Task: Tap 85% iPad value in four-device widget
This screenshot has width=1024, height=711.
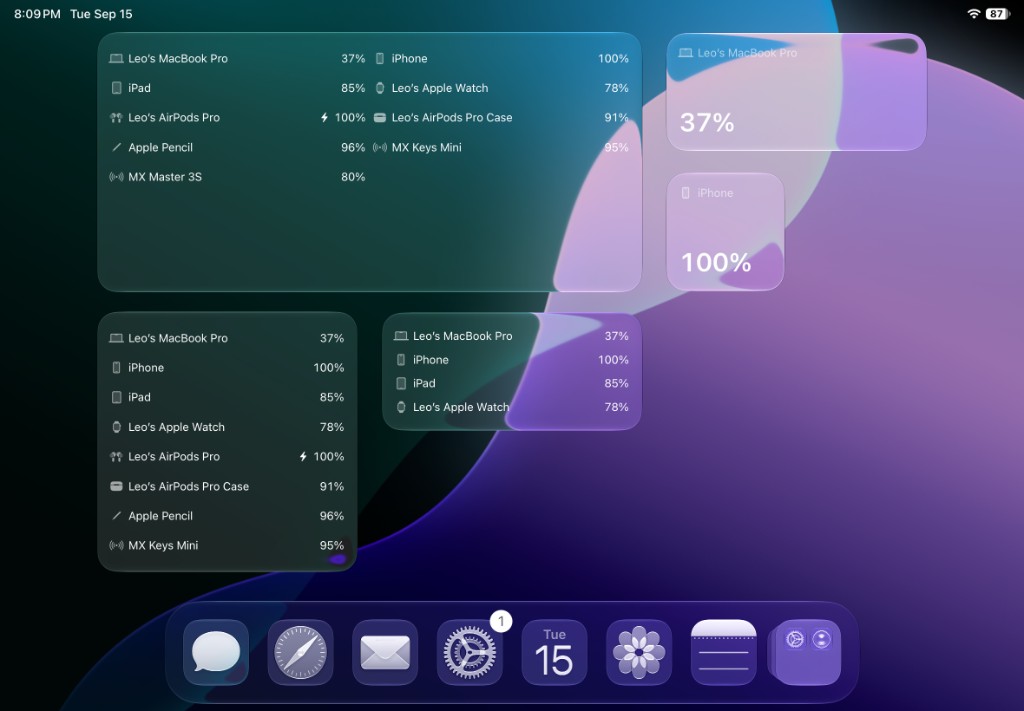Action: (616, 383)
